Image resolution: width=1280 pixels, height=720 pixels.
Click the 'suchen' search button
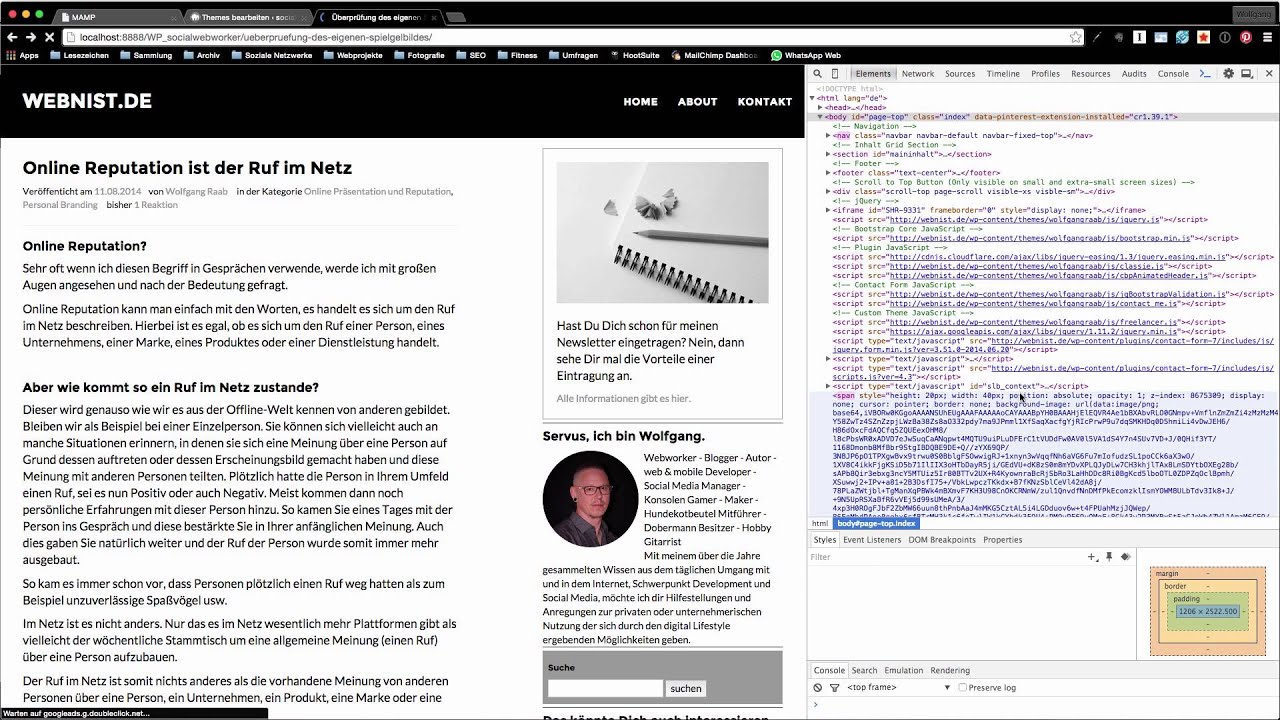point(686,689)
